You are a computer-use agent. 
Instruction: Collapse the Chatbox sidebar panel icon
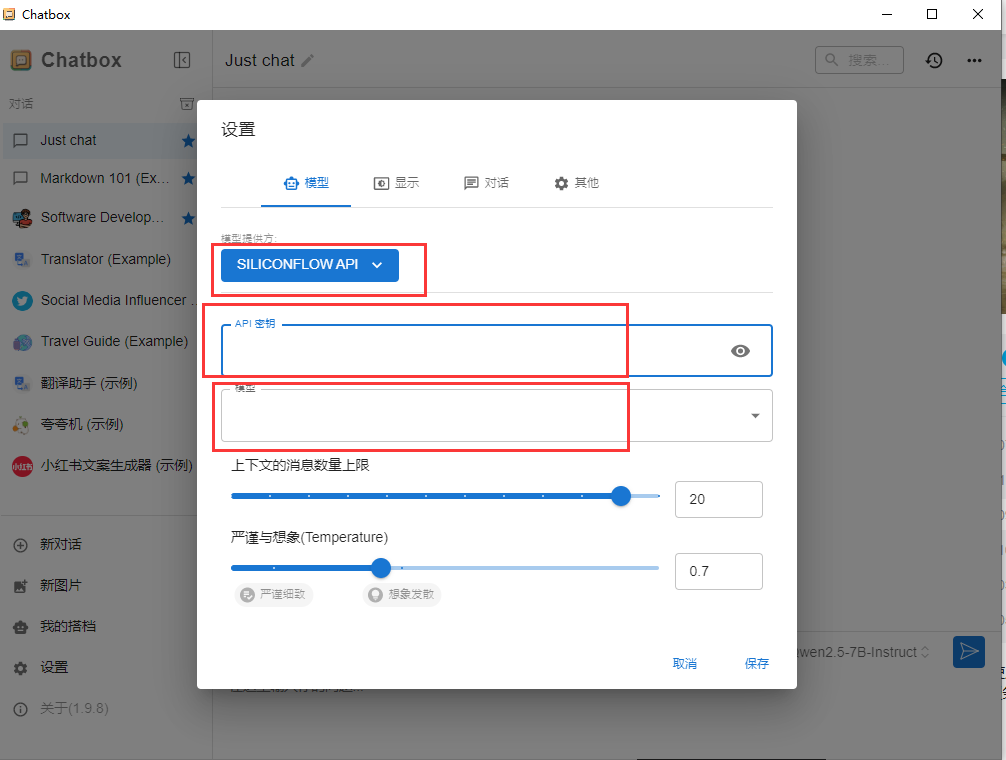pos(182,60)
